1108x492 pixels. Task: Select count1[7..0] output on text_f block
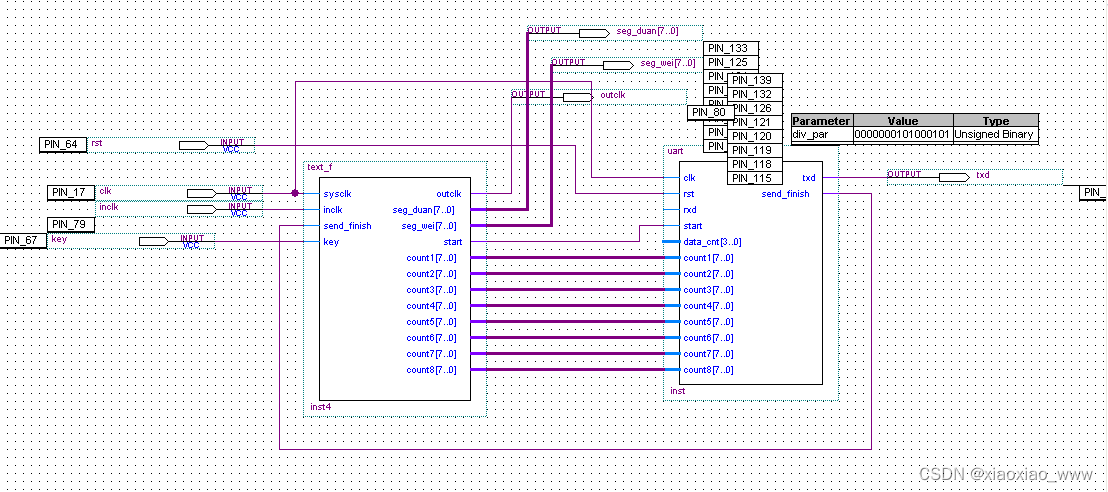click(431, 258)
